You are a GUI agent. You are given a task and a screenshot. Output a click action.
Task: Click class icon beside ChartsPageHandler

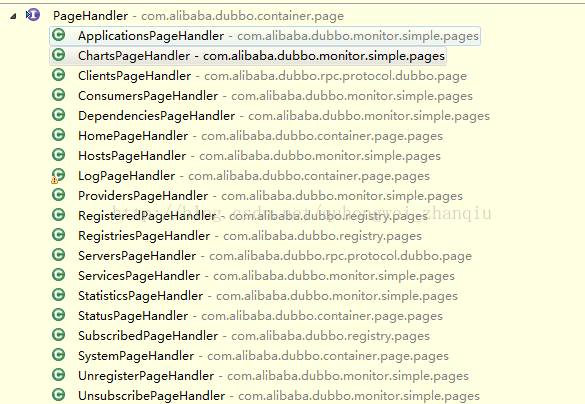(59, 55)
